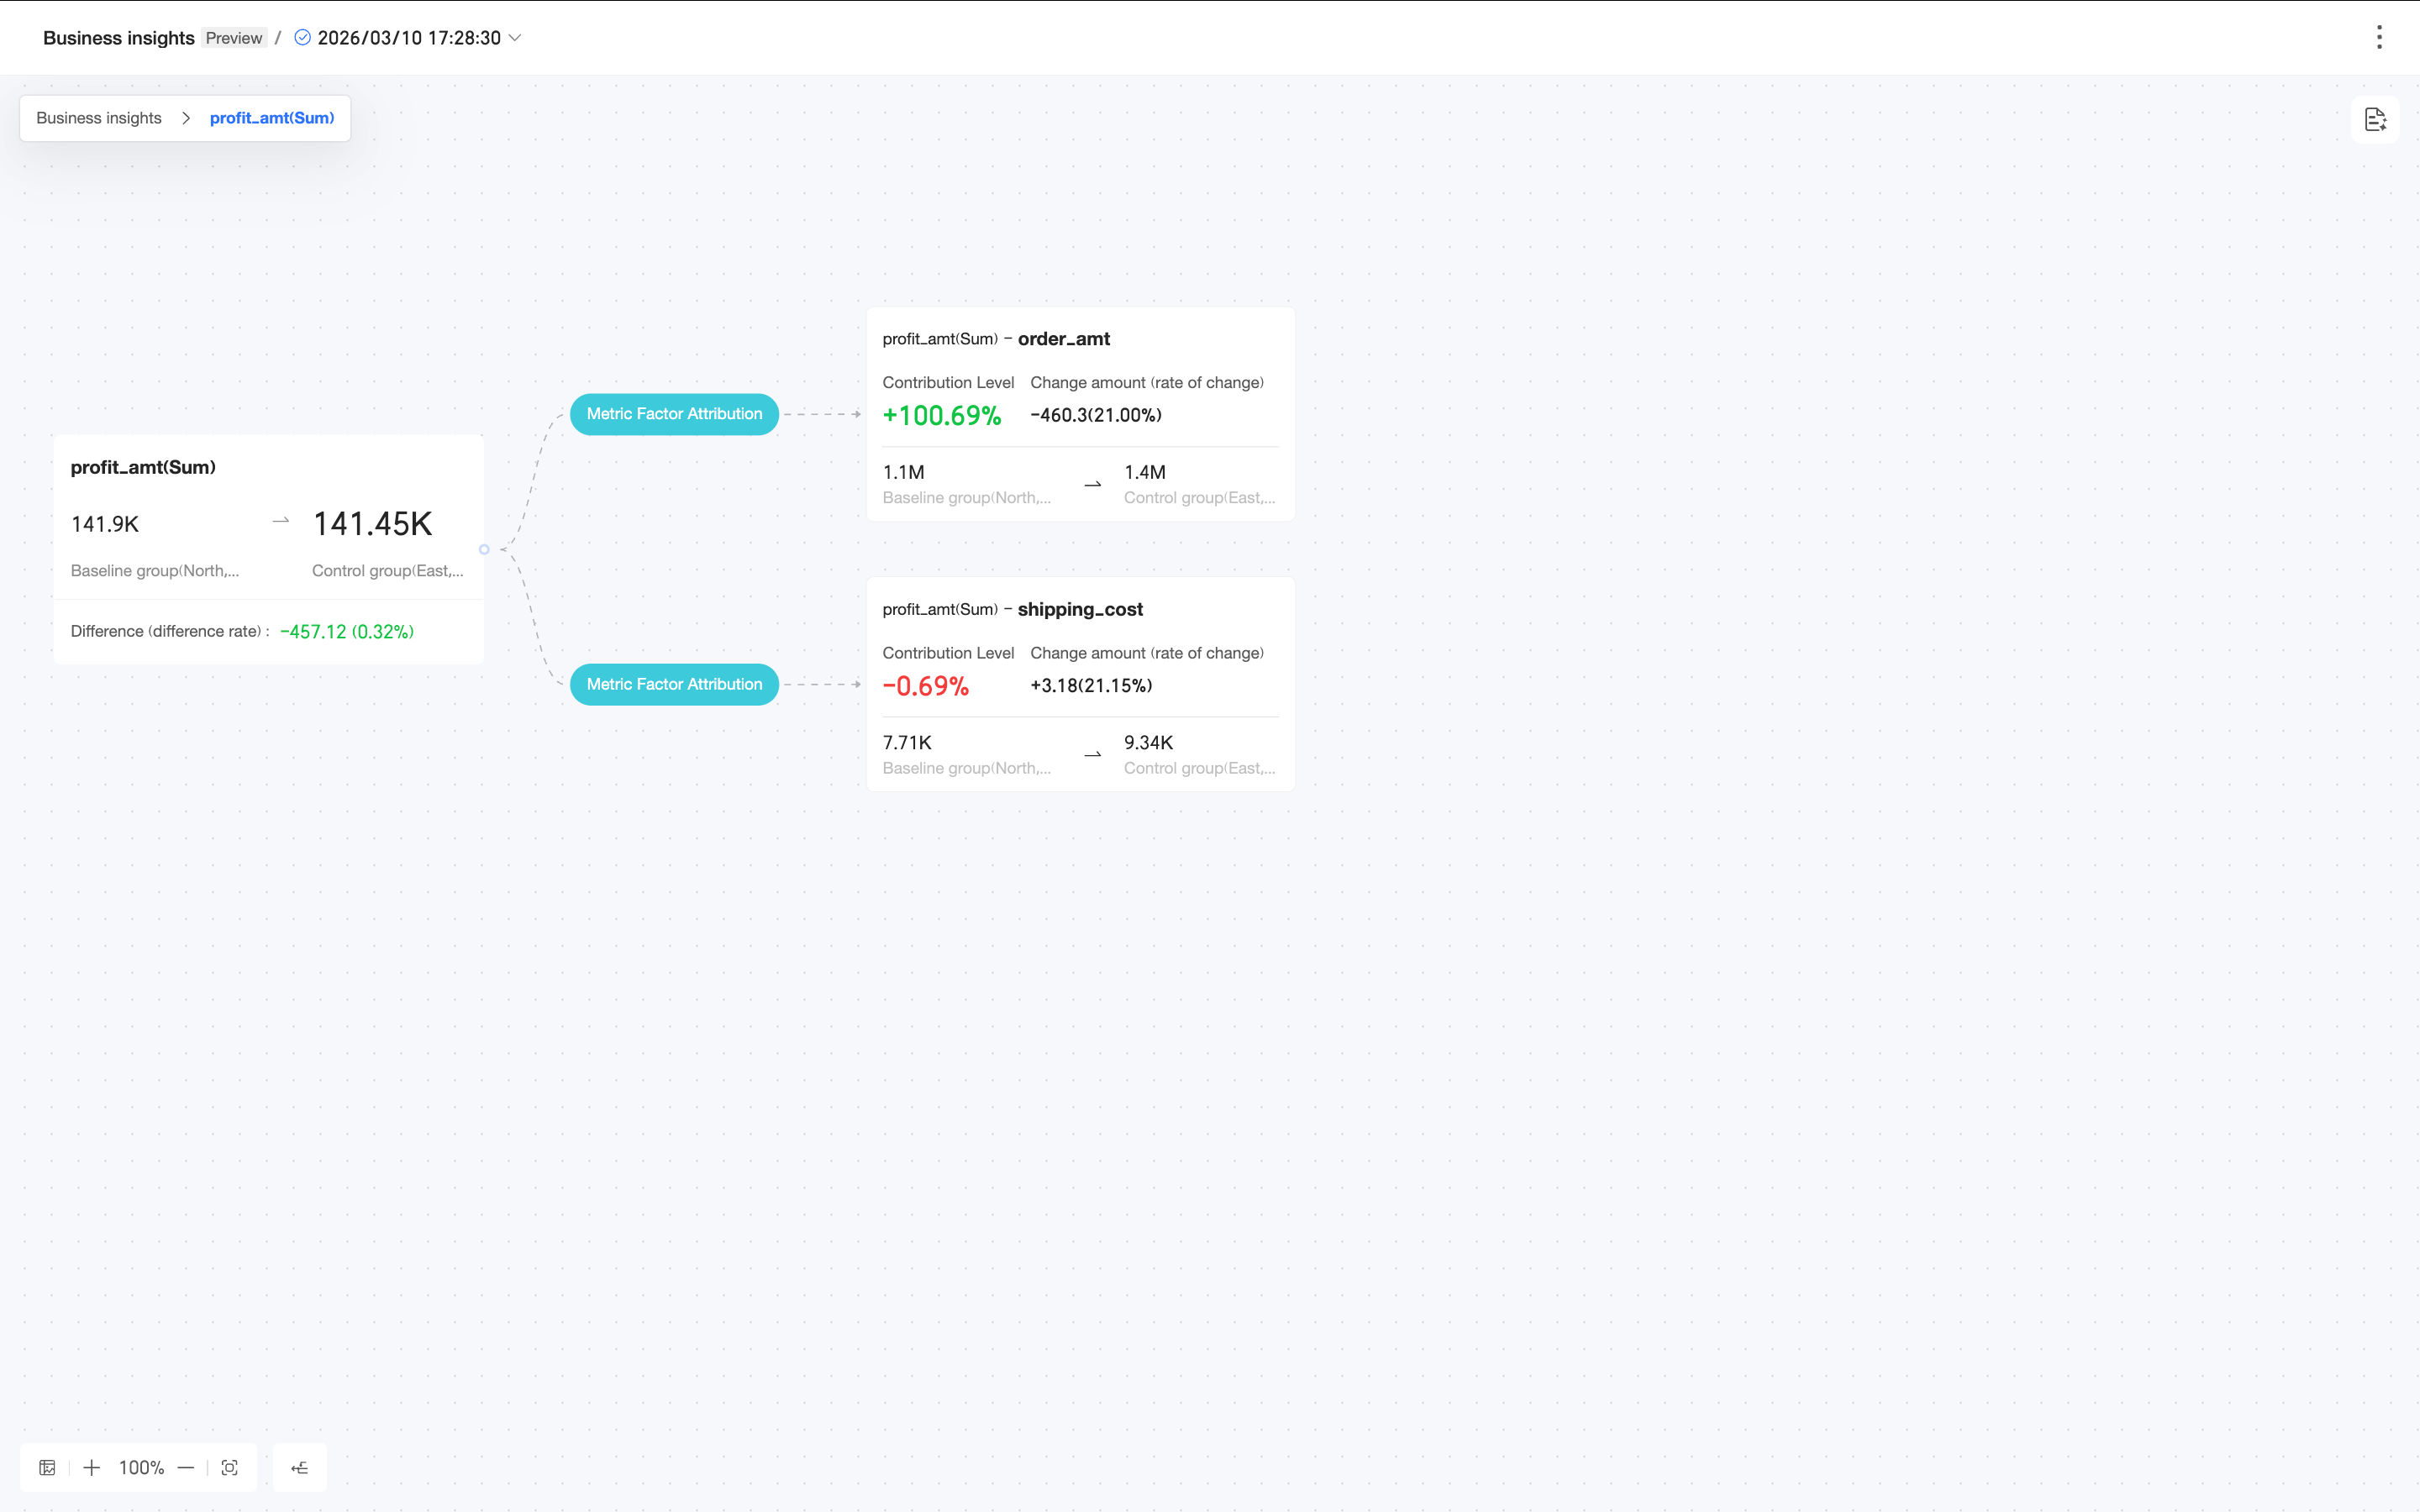This screenshot has height=1512, width=2420.
Task: Click the Business insights header title
Action: [118, 38]
